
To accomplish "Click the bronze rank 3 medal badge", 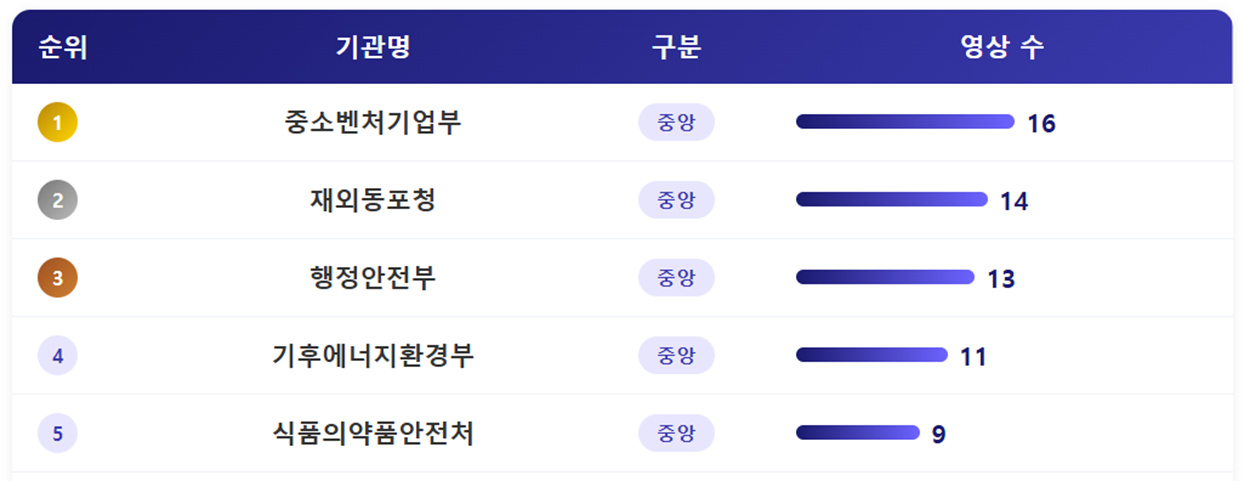I will [57, 278].
